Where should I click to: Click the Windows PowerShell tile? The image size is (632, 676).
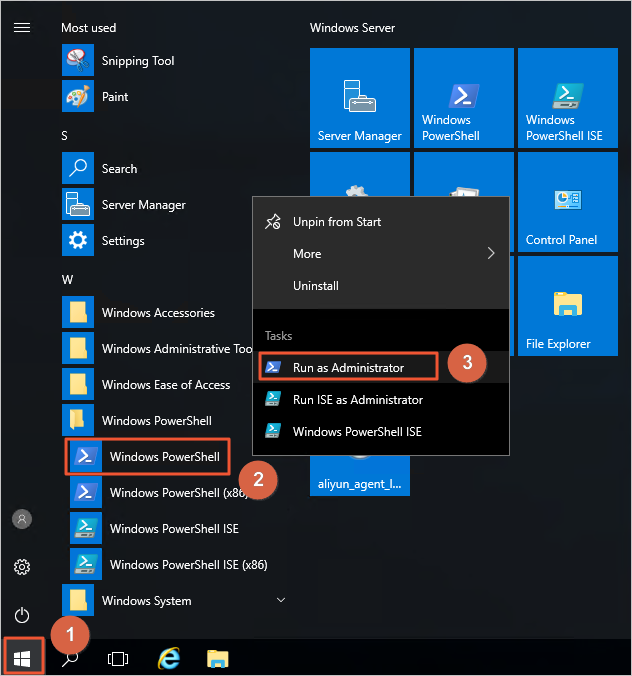point(463,98)
